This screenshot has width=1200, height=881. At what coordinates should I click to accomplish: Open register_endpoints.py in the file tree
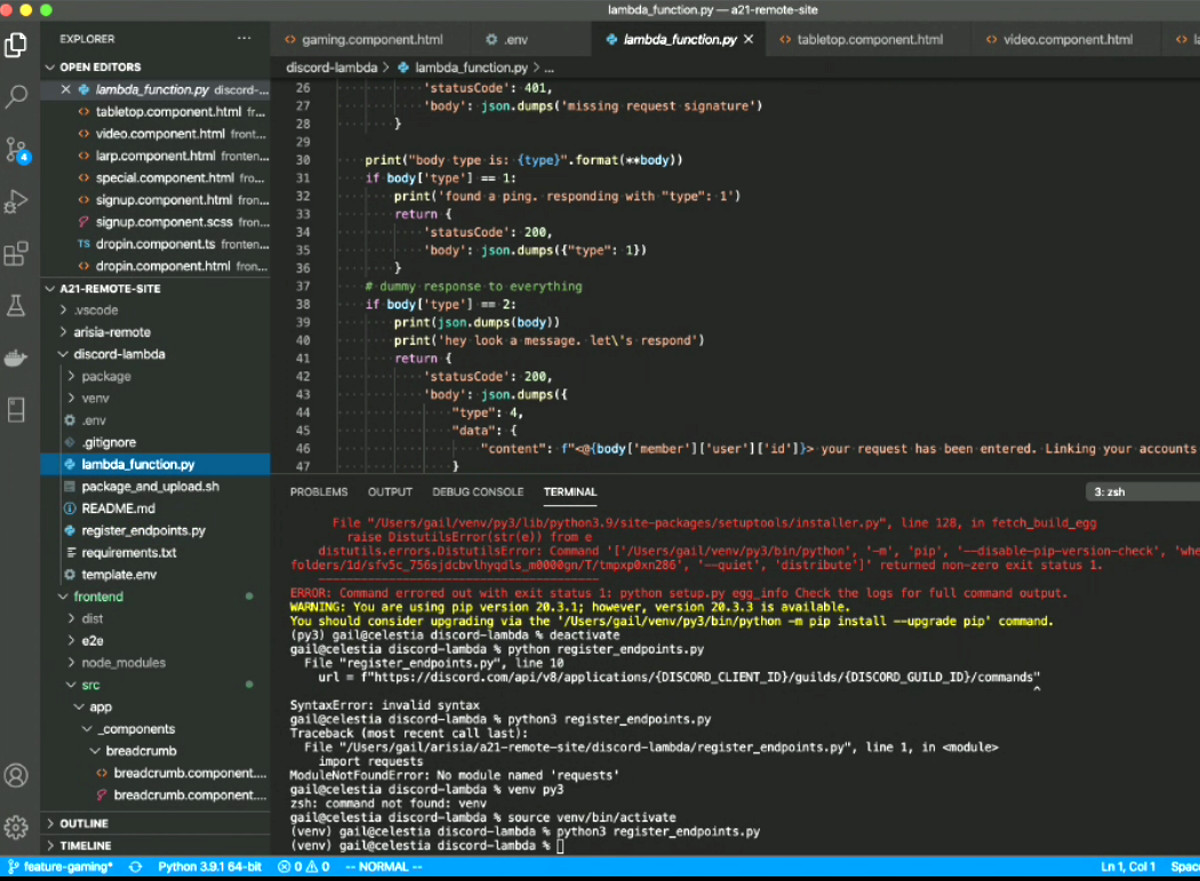(x=143, y=530)
